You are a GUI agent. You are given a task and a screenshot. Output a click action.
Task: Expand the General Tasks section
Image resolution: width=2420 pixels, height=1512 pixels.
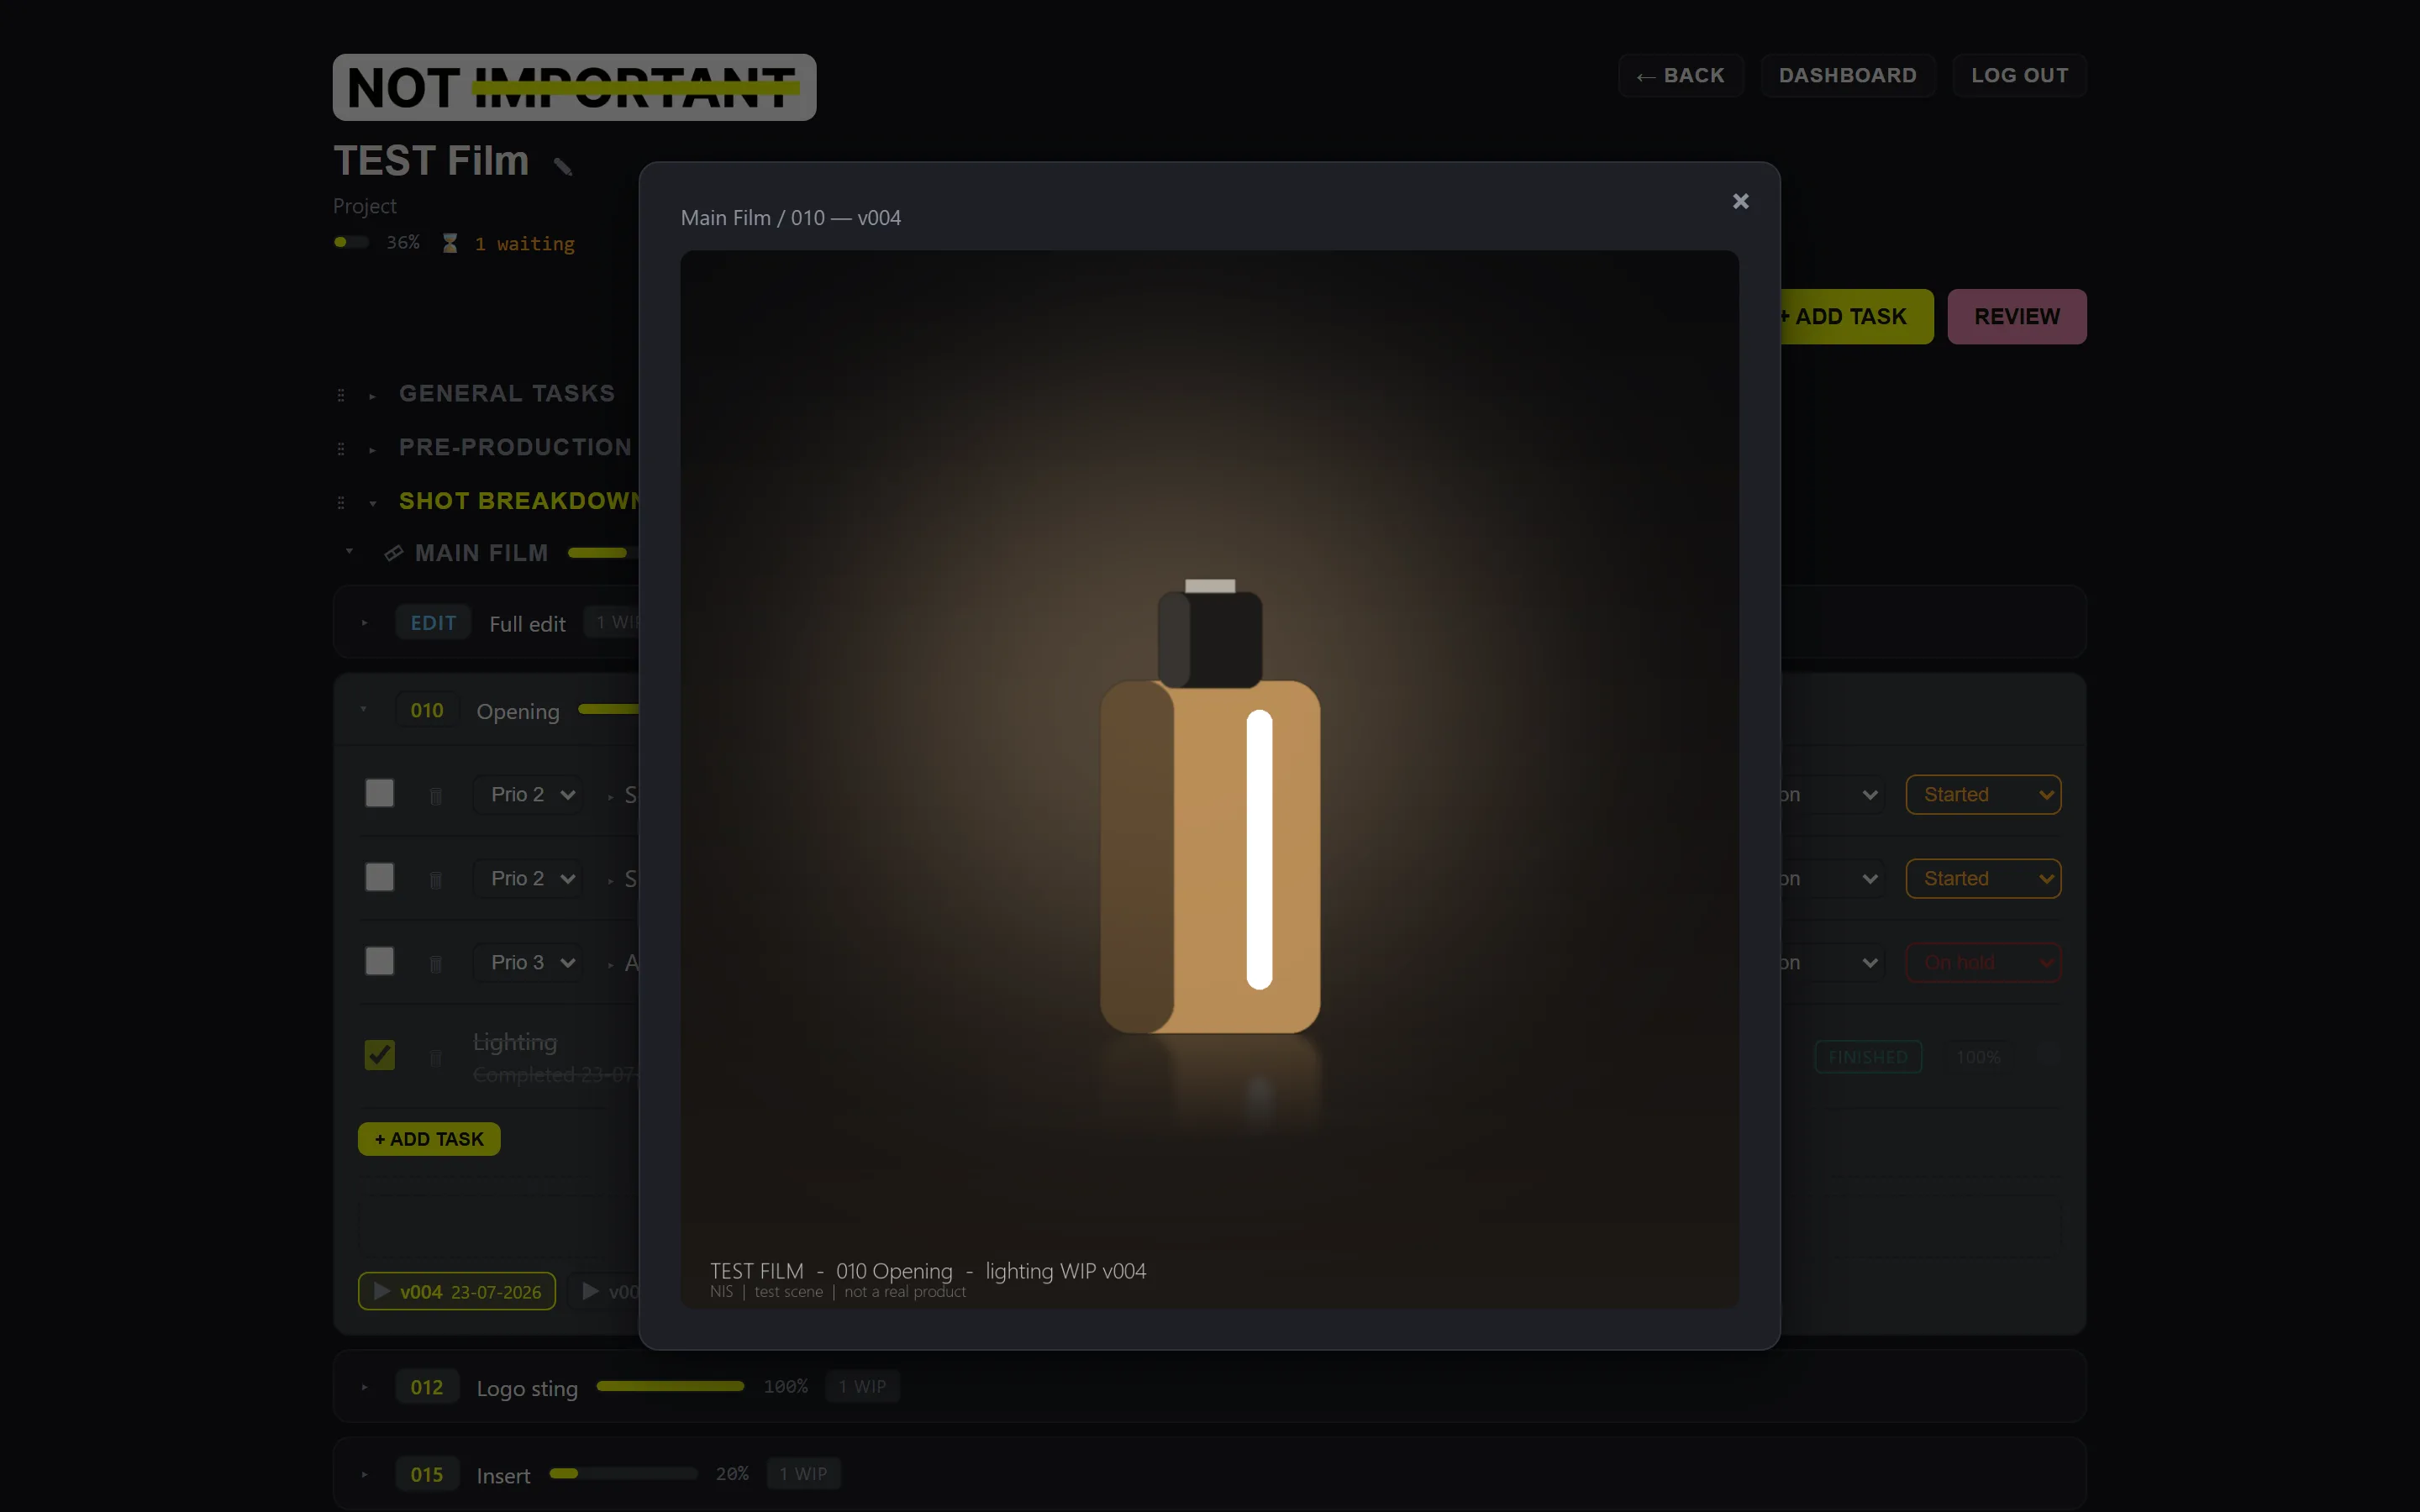pyautogui.click(x=372, y=396)
